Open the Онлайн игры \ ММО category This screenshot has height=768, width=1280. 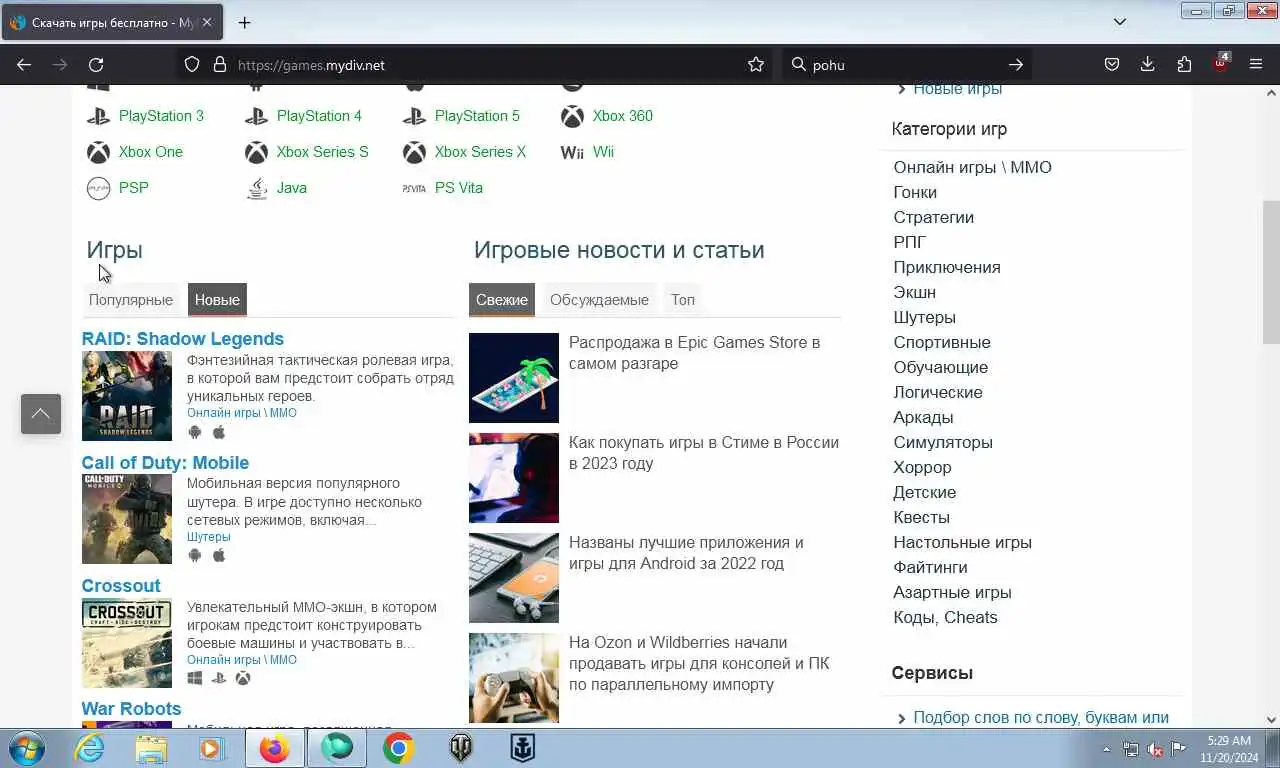pos(972,167)
